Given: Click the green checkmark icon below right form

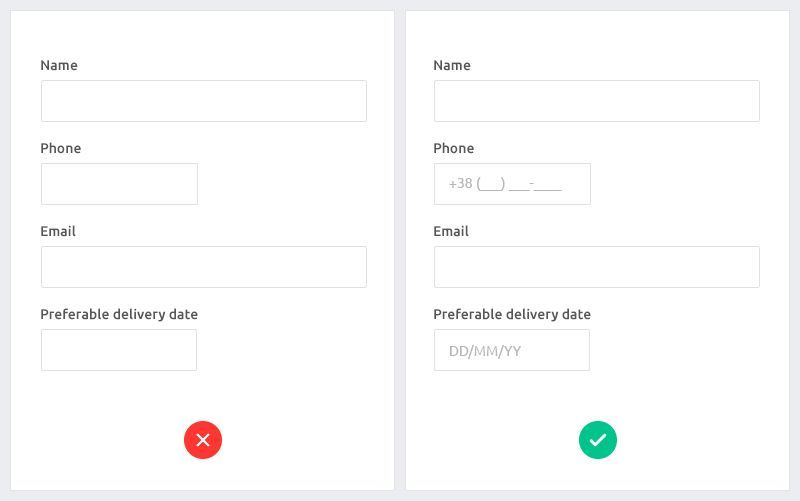Looking at the screenshot, I should click(x=598, y=440).
